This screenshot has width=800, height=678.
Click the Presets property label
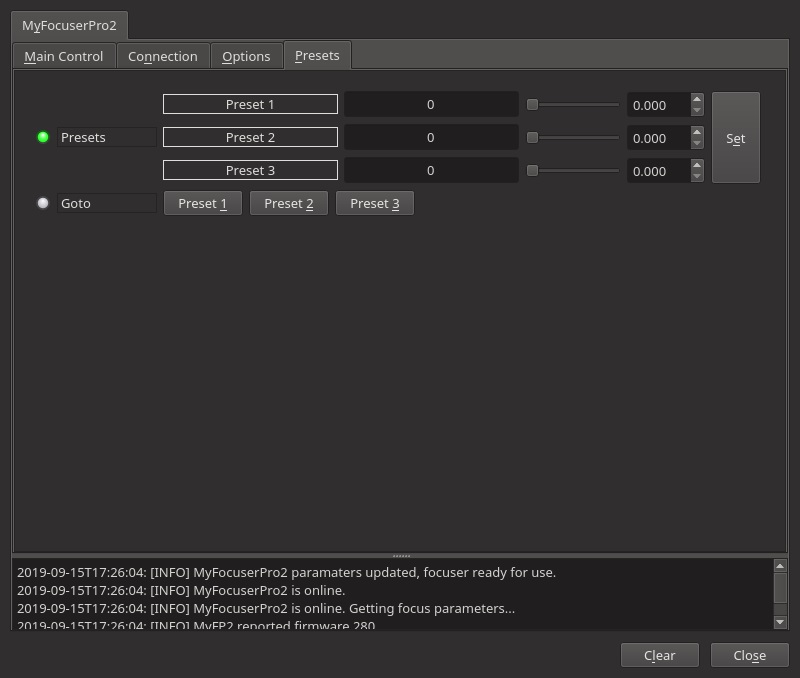pos(107,137)
